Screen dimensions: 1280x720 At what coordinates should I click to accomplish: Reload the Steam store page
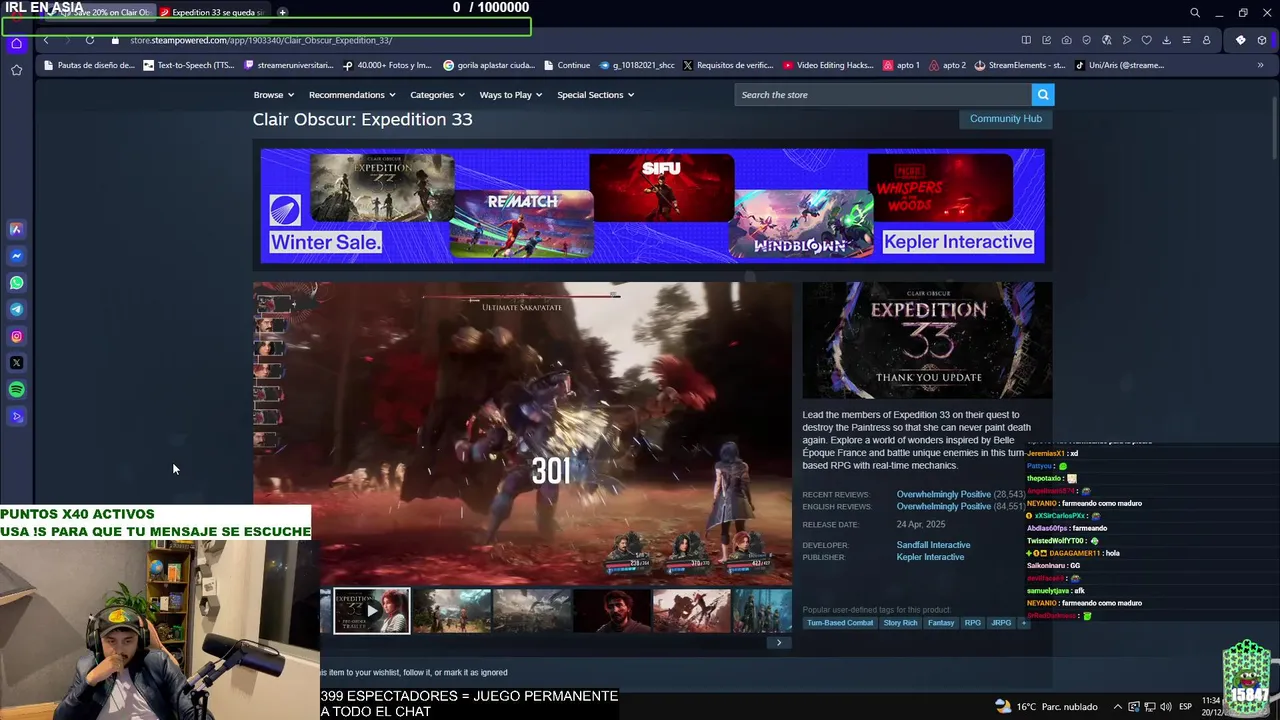click(90, 40)
